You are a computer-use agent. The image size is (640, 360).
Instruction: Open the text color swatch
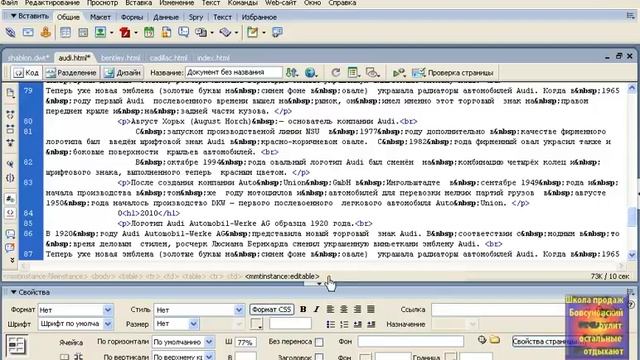pos(256,324)
